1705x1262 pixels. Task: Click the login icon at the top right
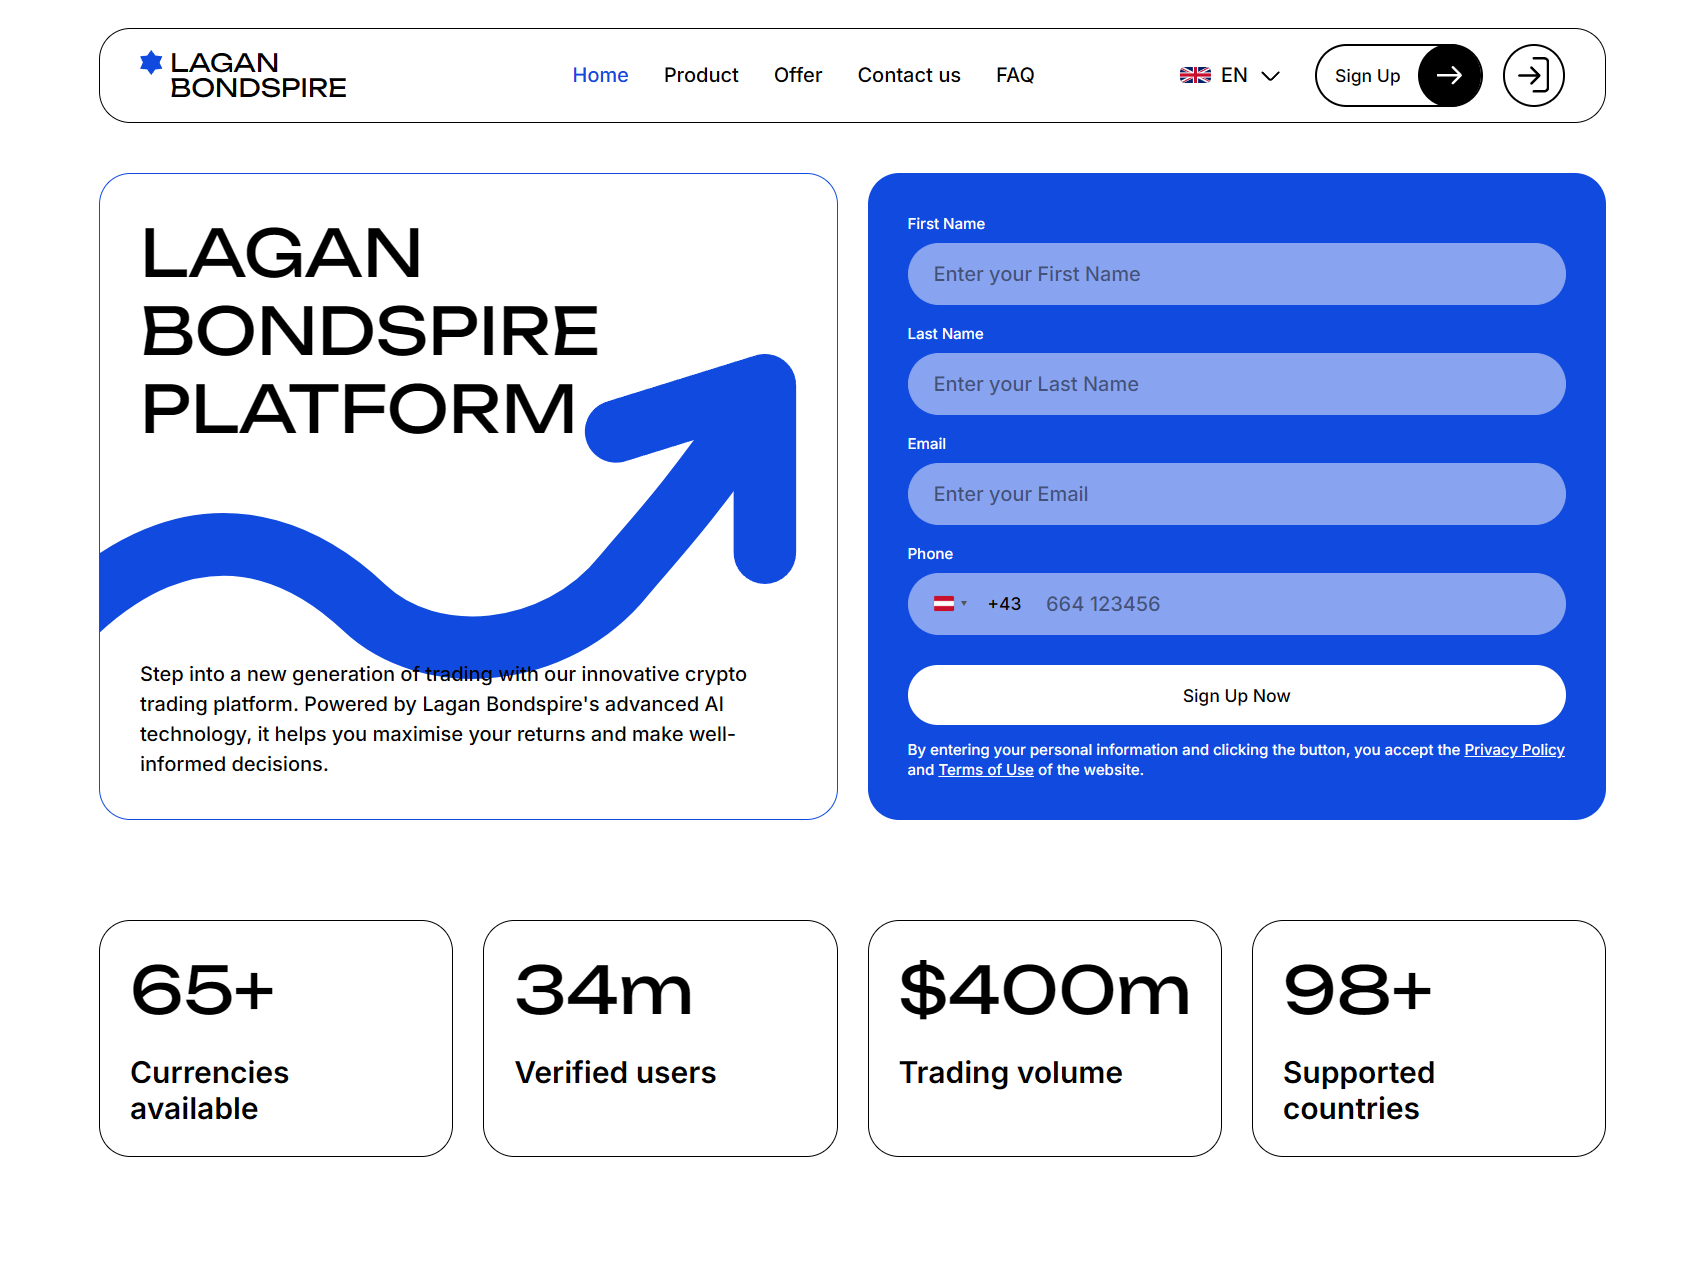1533,75
